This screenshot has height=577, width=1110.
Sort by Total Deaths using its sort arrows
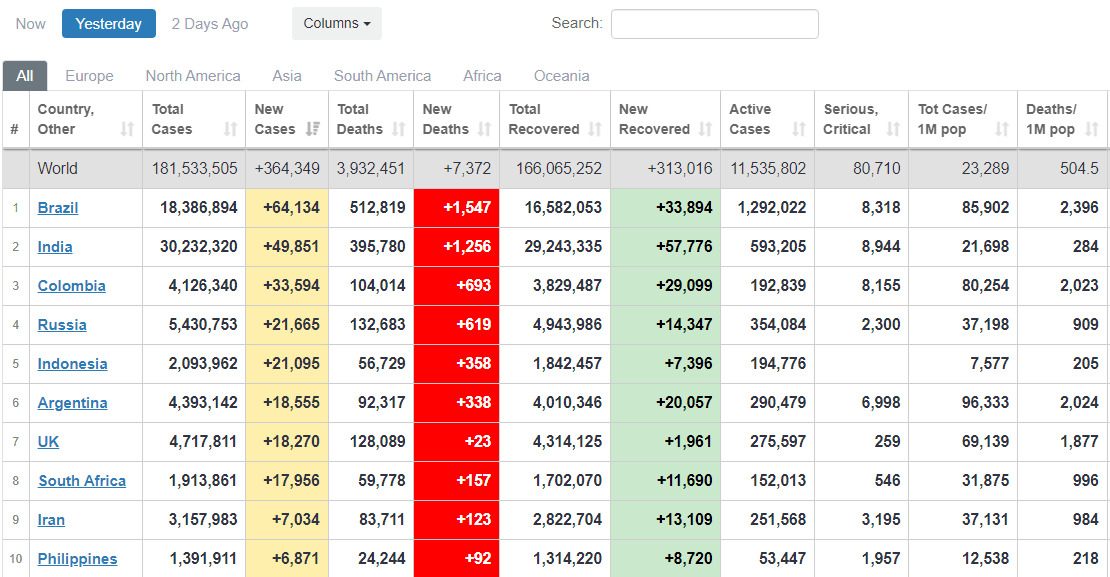tap(399, 129)
